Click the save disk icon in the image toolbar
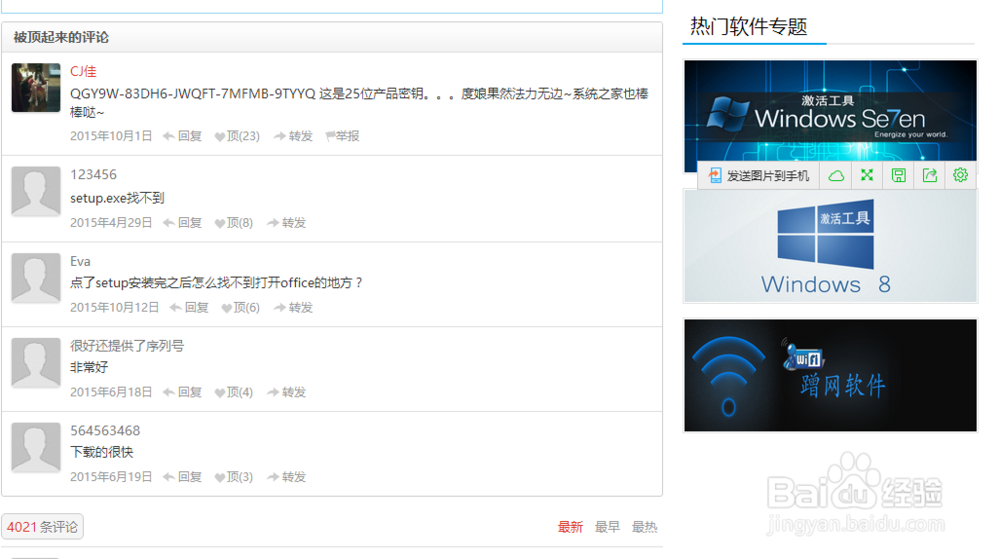This screenshot has height=559, width=1000. coord(899,175)
